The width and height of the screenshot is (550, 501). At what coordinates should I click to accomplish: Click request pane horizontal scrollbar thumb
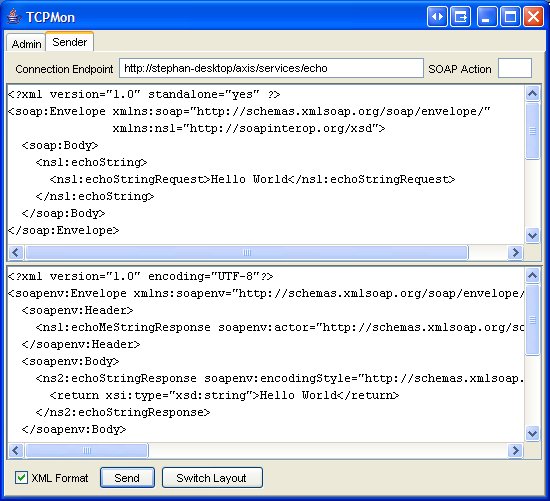pyautogui.click(x=247, y=252)
